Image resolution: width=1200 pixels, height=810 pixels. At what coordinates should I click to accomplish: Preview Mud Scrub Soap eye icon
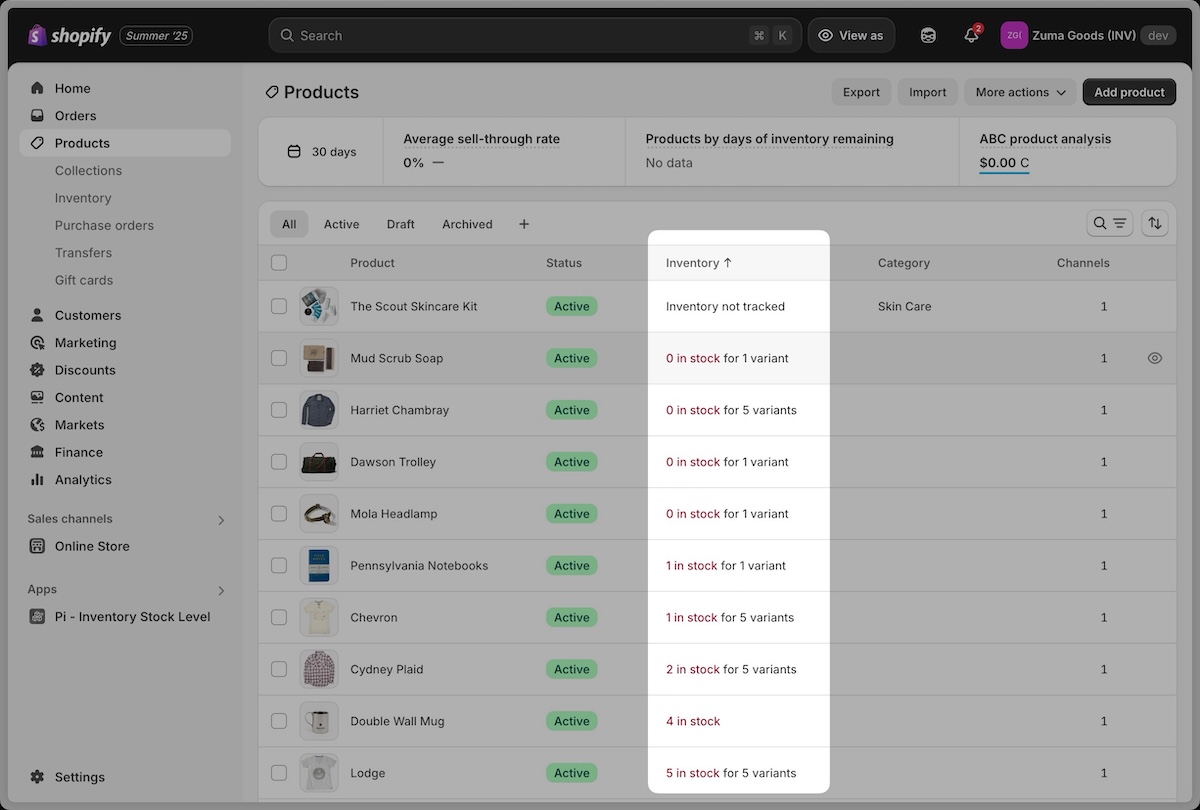pos(1155,358)
